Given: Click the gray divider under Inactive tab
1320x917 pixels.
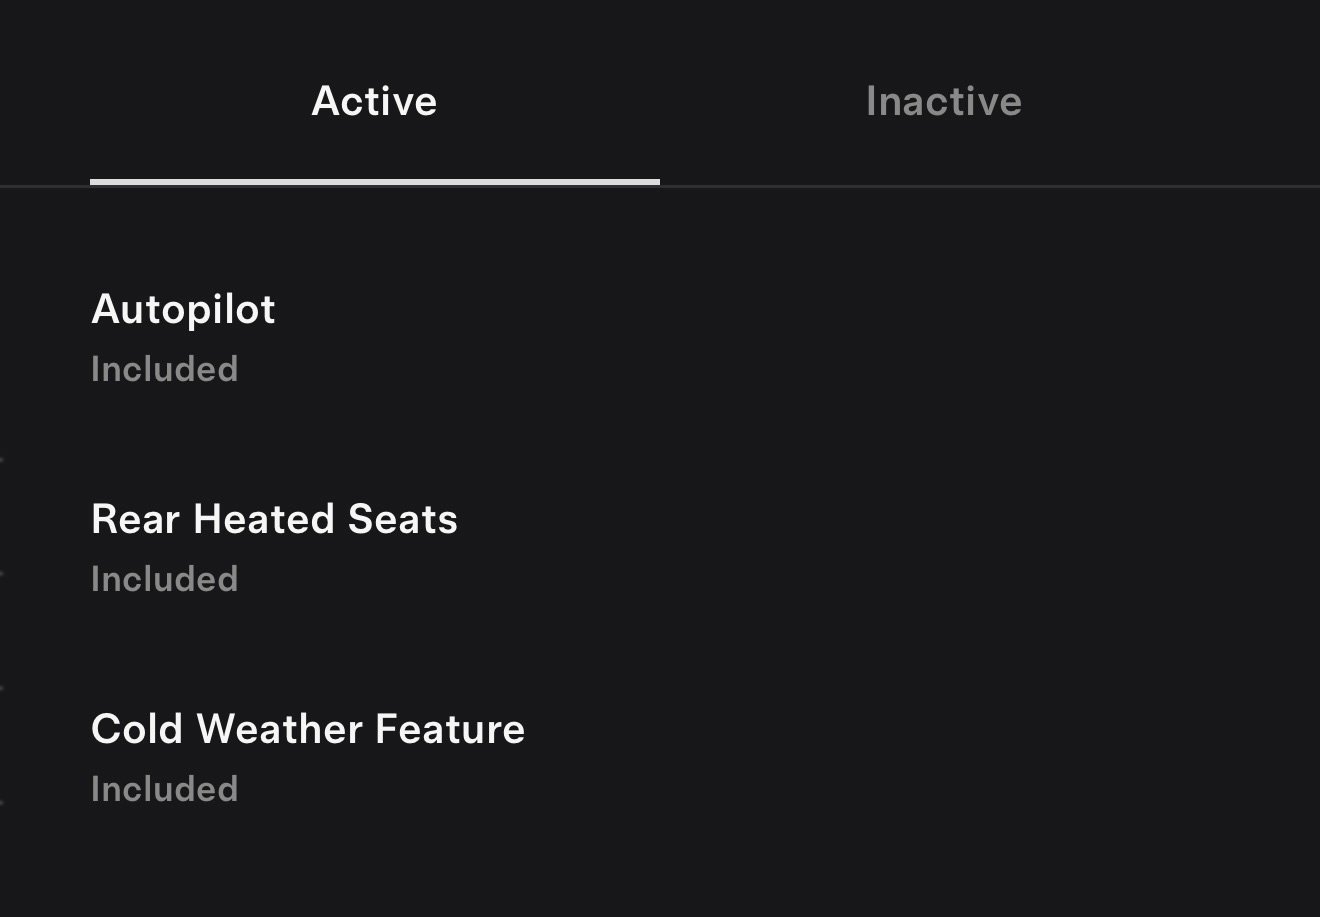Looking at the screenshot, I should (x=990, y=186).
